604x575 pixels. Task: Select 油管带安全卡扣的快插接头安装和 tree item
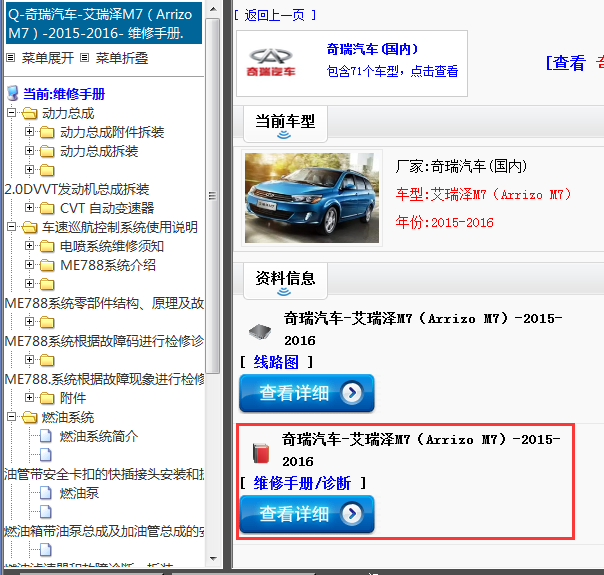click(x=104, y=474)
